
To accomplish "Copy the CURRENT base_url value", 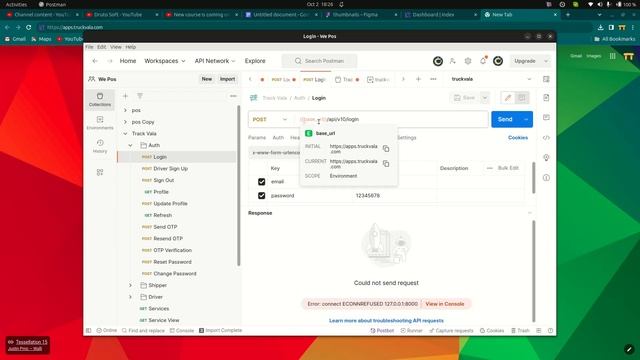I will click(386, 164).
